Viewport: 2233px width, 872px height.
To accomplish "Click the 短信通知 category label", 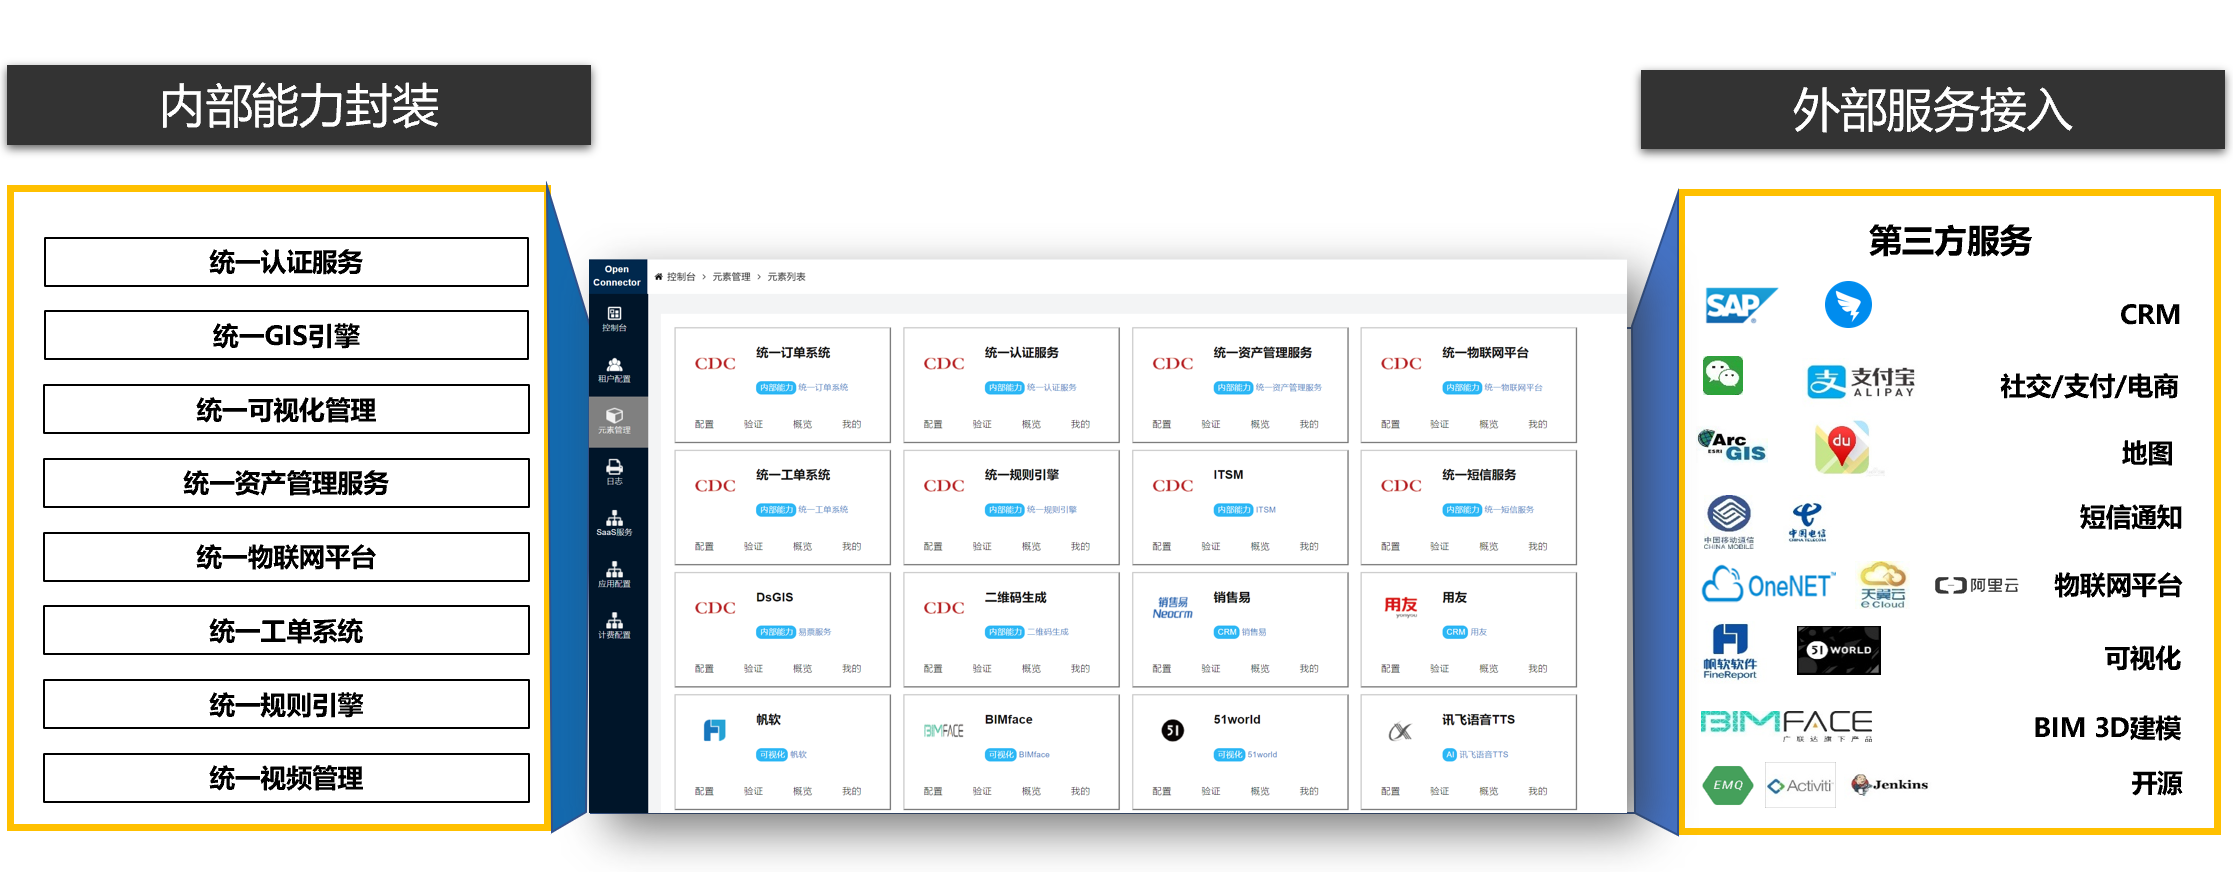I will (x=2130, y=518).
